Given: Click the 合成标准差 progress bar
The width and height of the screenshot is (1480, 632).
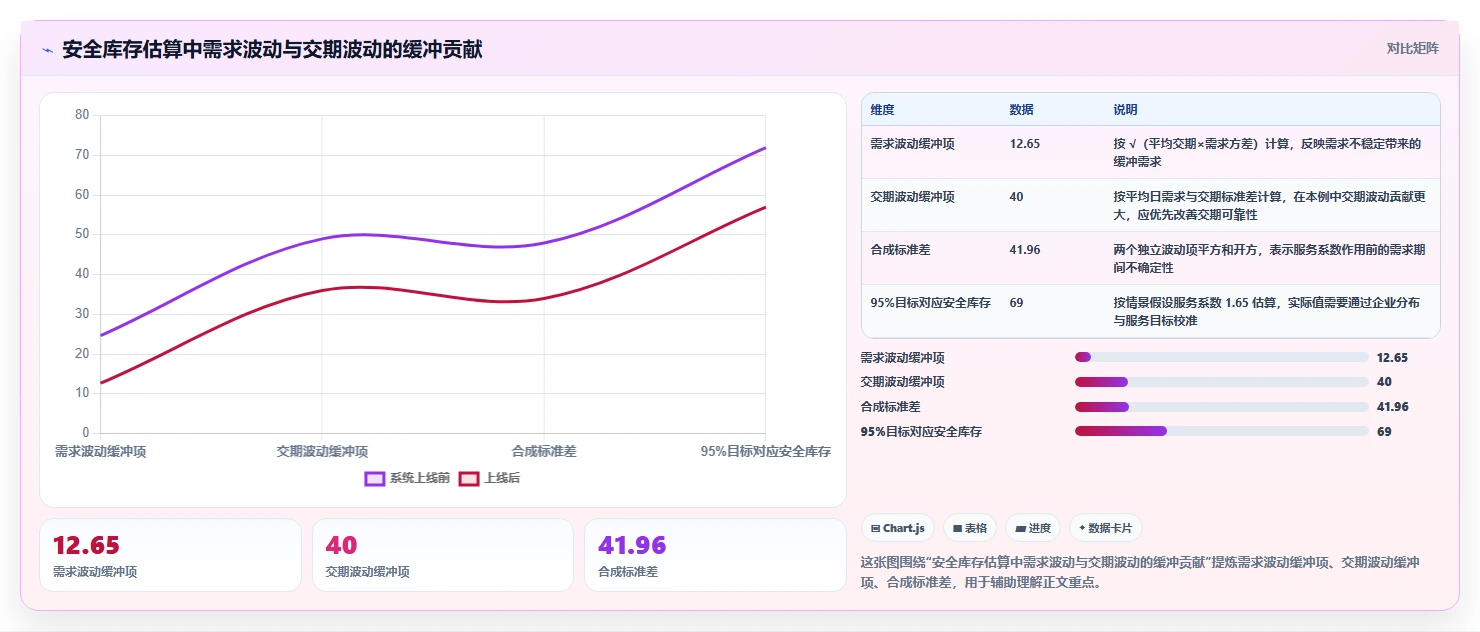Looking at the screenshot, I should pyautogui.click(x=1221, y=407).
